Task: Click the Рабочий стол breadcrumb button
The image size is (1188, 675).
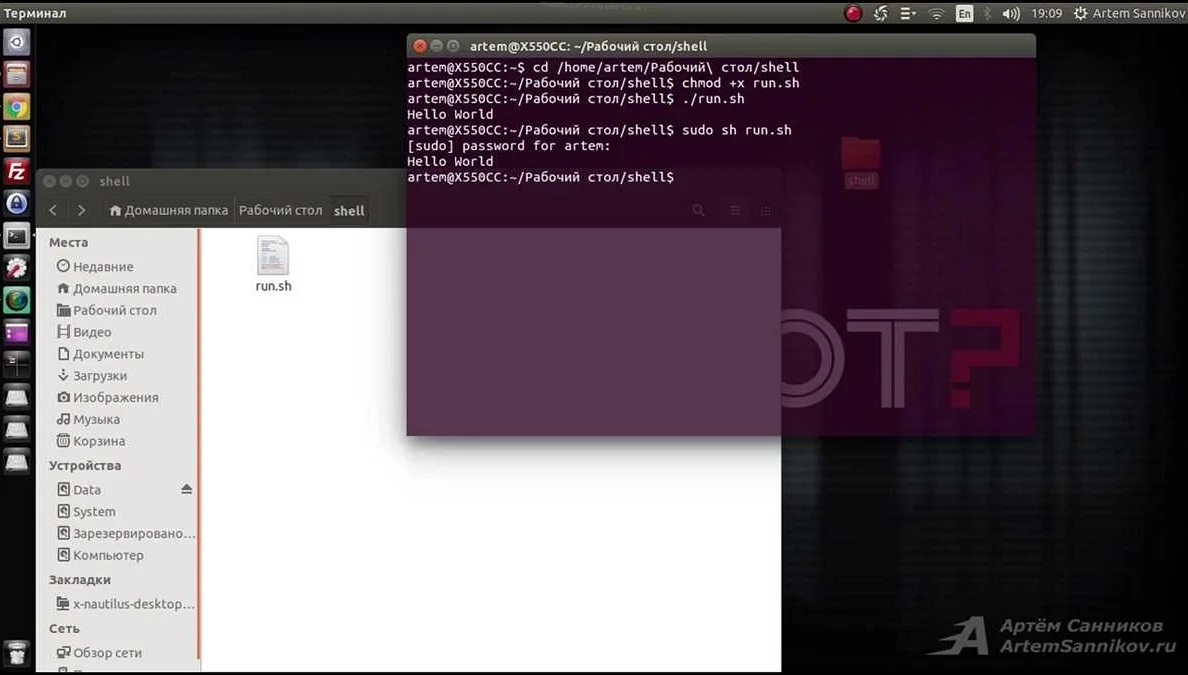Action: [x=280, y=211]
